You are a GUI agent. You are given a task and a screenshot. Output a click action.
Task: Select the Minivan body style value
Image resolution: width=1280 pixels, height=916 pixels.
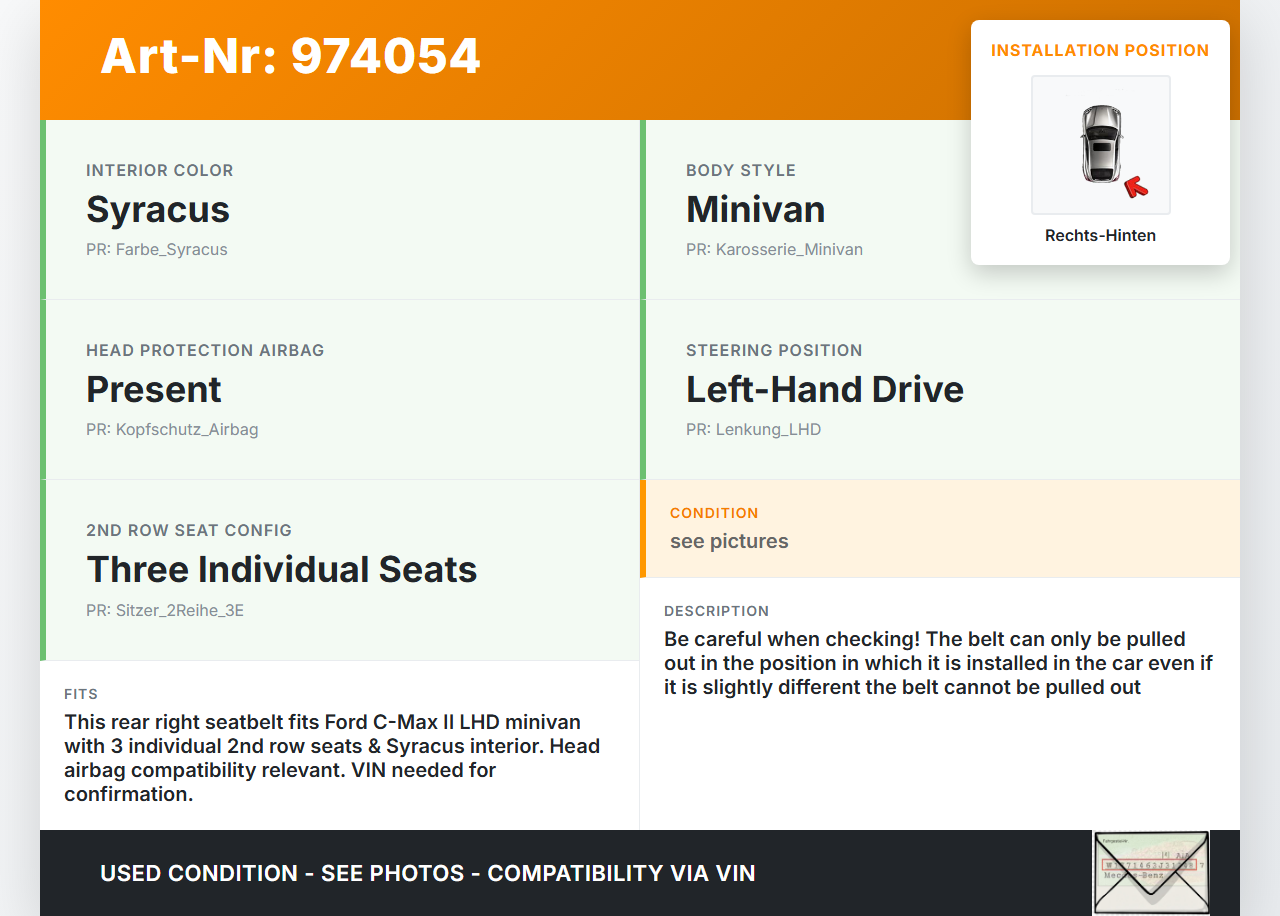pos(755,210)
